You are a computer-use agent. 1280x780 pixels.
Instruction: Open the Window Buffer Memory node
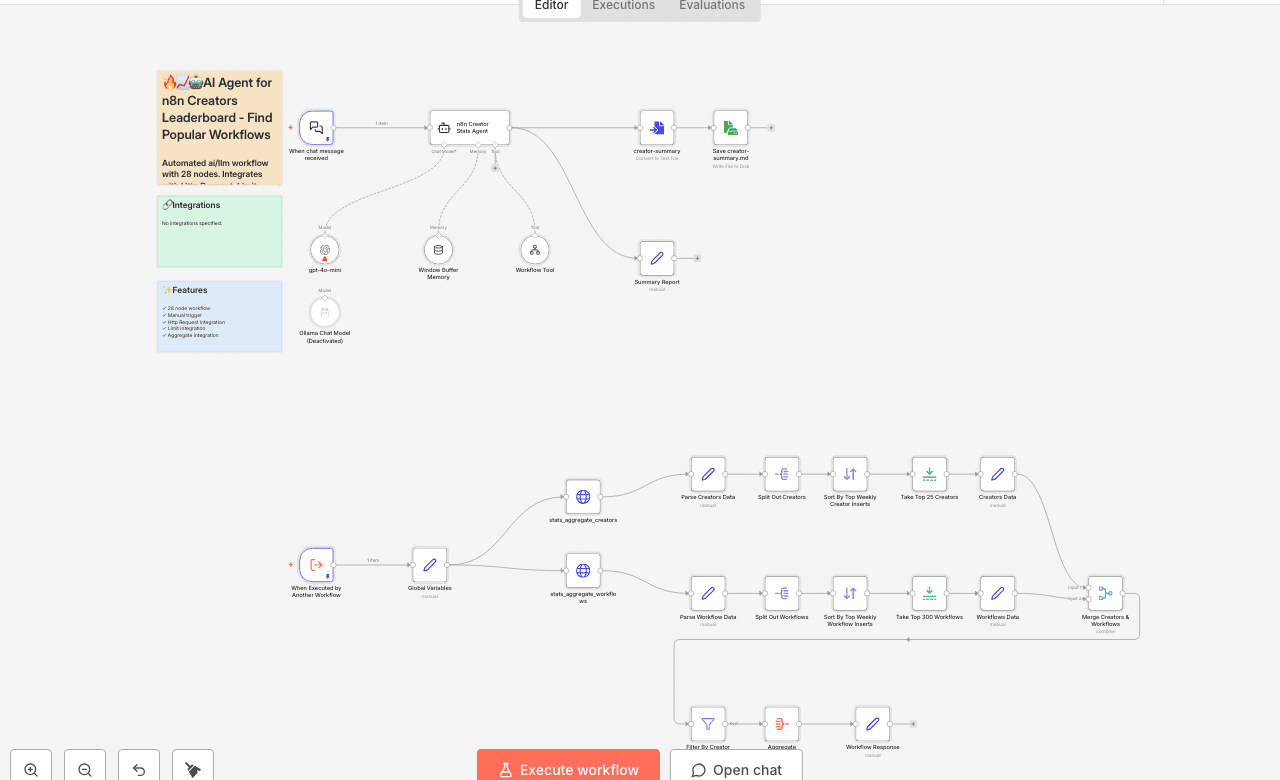[x=438, y=250]
